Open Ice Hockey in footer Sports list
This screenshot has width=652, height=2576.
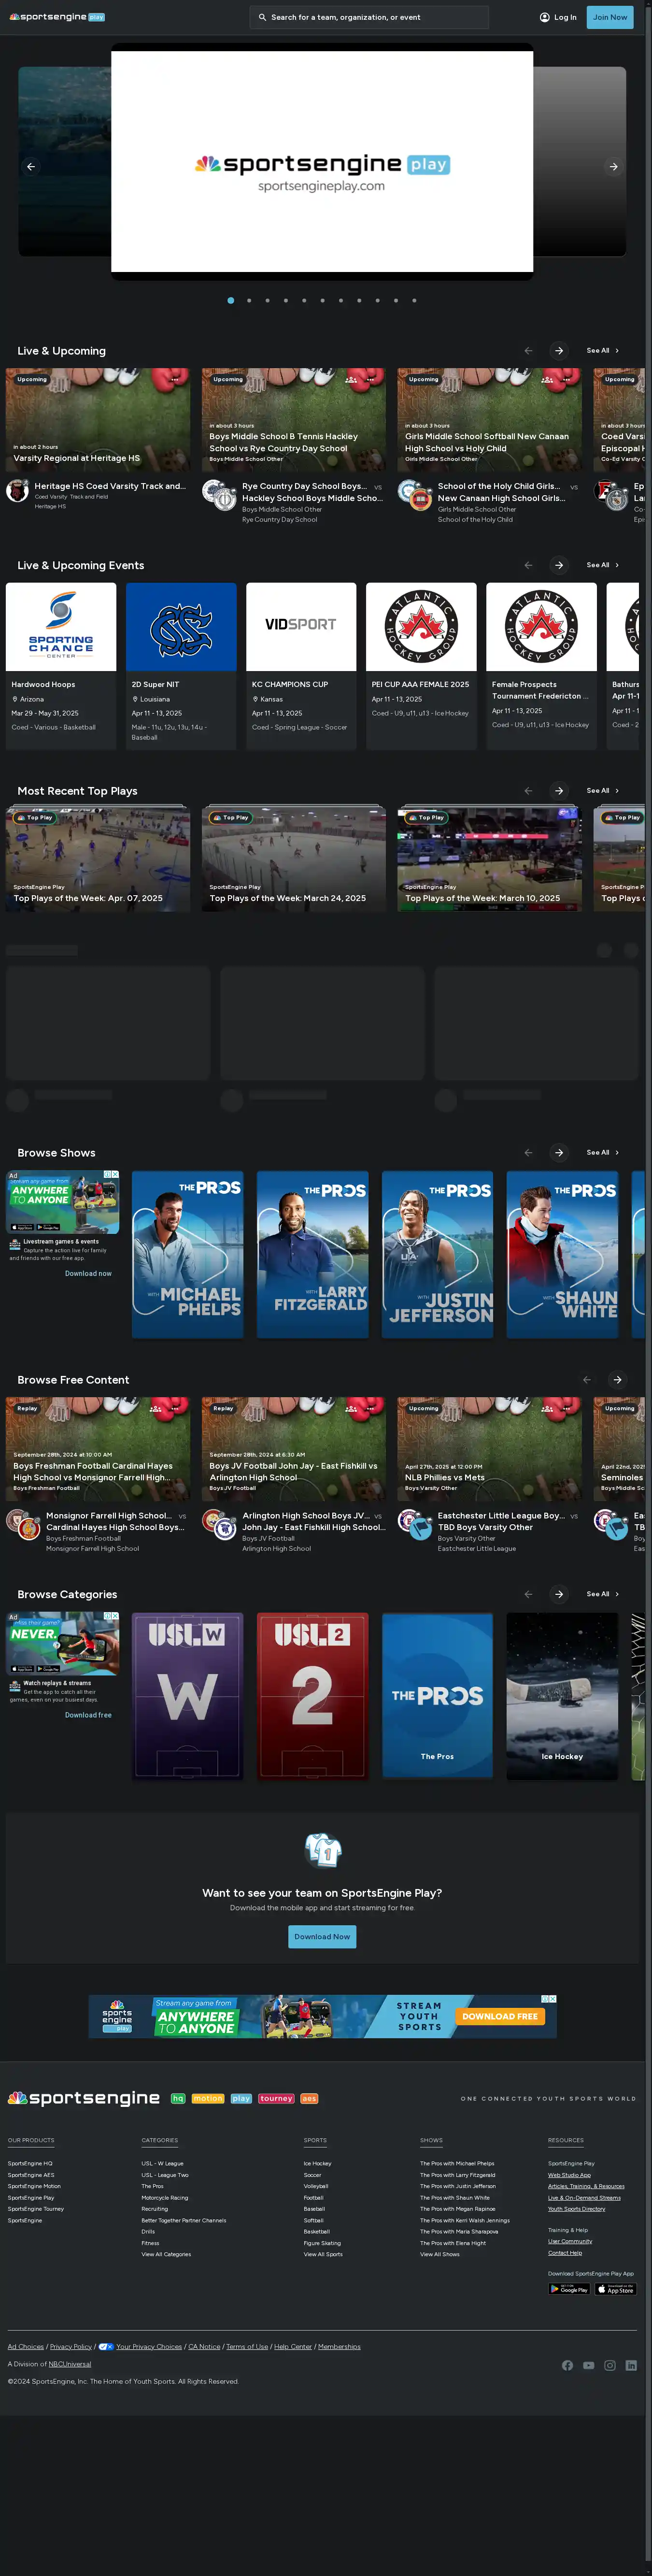(317, 2163)
